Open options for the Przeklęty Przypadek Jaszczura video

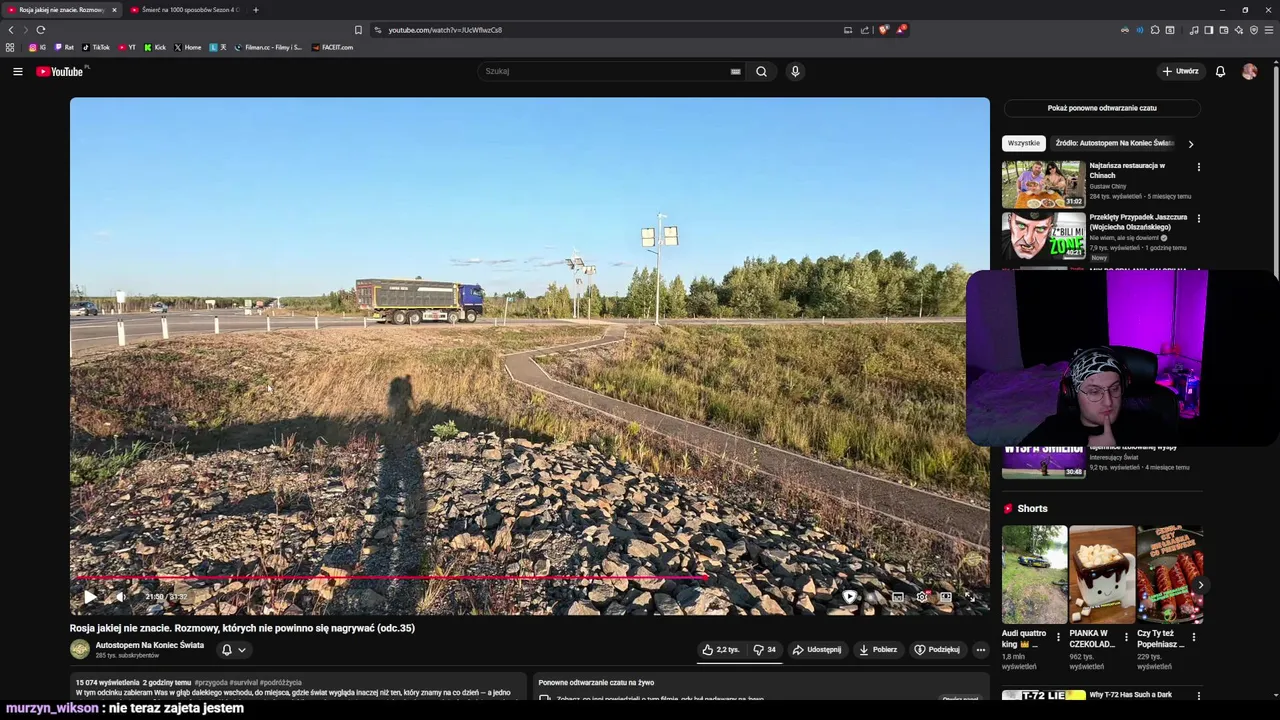click(1198, 218)
